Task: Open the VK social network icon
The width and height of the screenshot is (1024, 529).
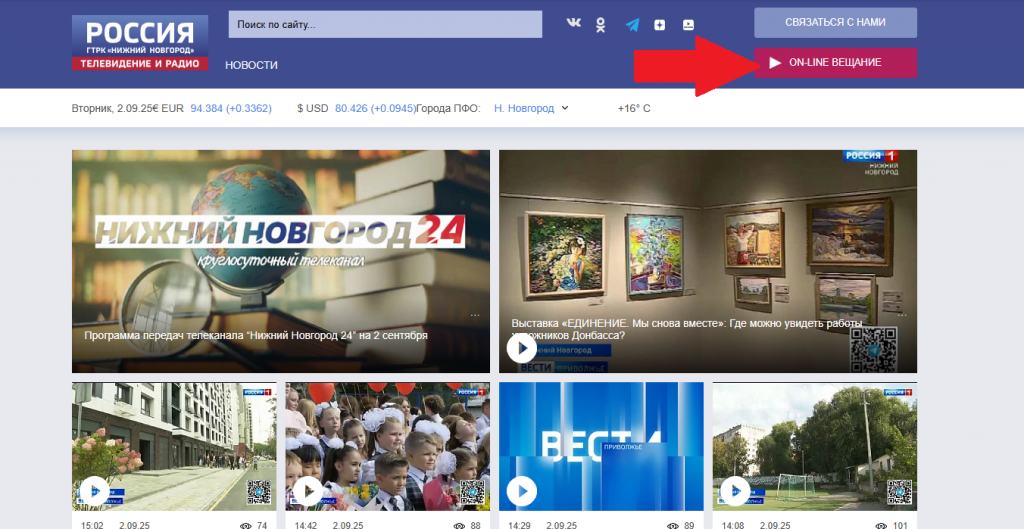Action: (x=573, y=24)
